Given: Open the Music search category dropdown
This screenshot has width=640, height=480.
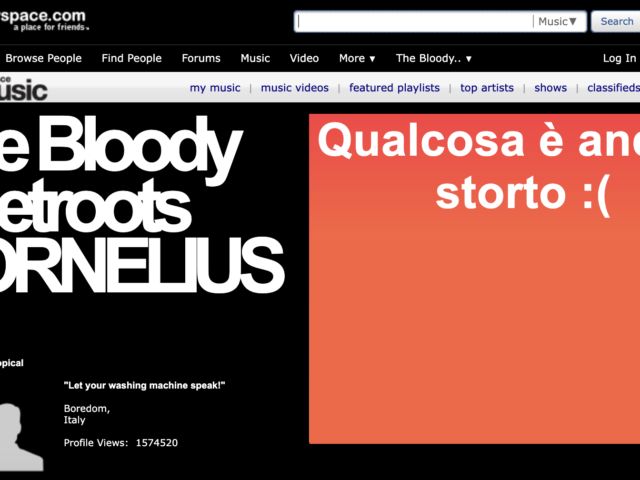Looking at the screenshot, I should pyautogui.click(x=558, y=21).
